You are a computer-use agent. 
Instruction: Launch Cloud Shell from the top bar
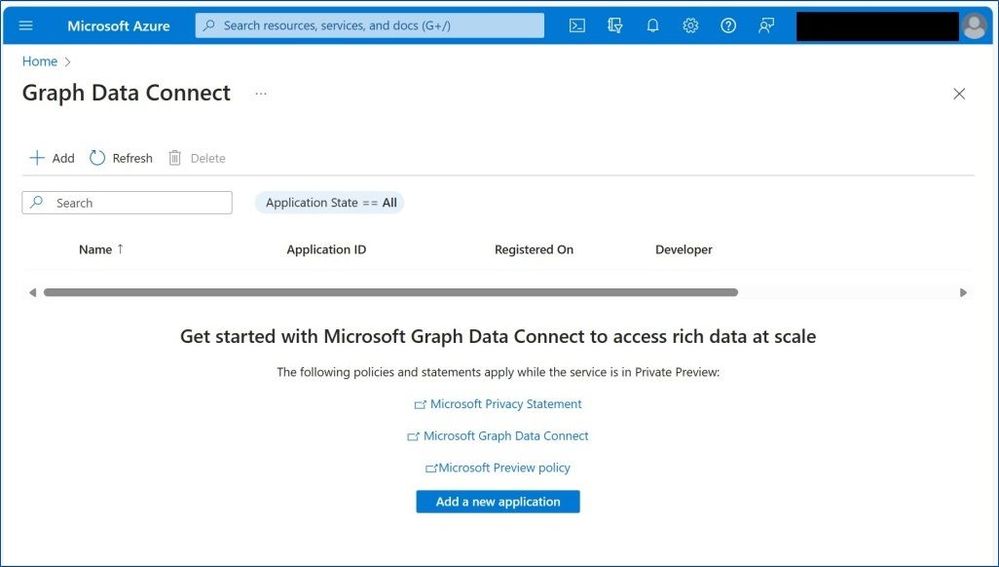click(x=577, y=26)
